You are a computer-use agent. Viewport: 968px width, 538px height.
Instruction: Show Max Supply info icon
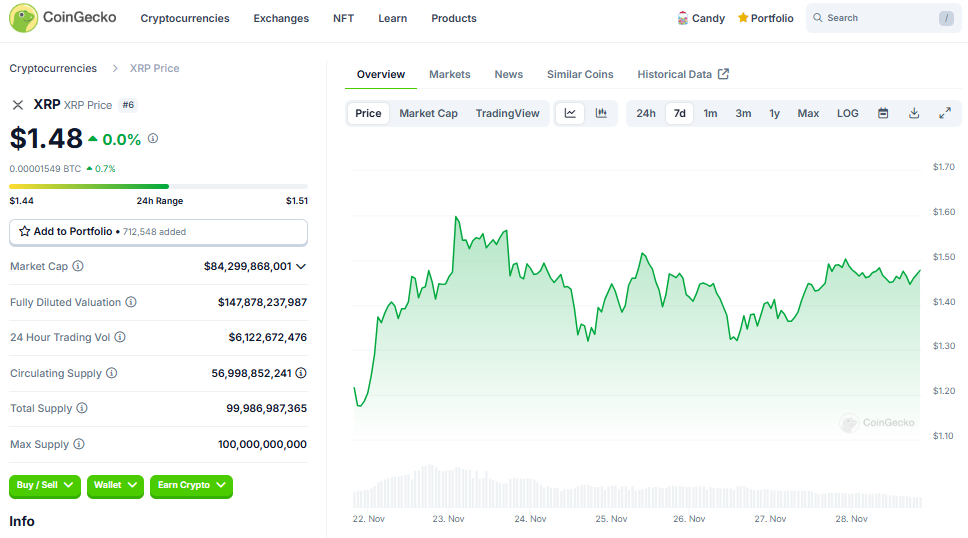[x=79, y=444]
